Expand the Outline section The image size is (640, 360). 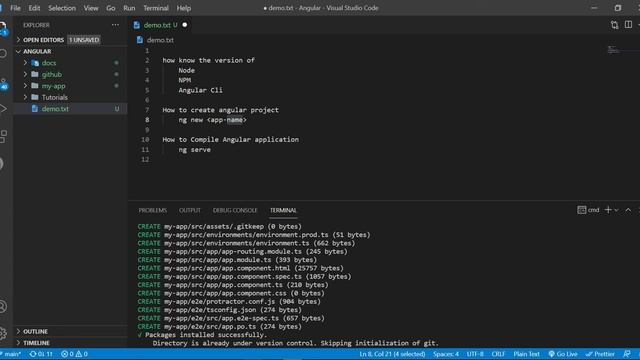coord(18,331)
